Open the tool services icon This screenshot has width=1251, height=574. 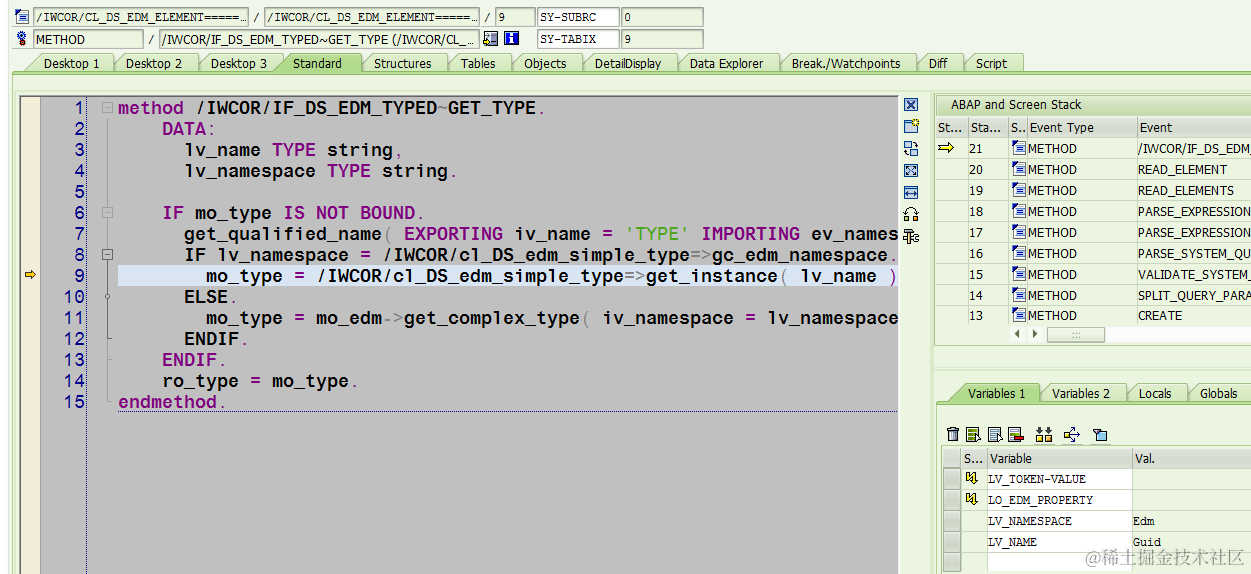click(911, 236)
